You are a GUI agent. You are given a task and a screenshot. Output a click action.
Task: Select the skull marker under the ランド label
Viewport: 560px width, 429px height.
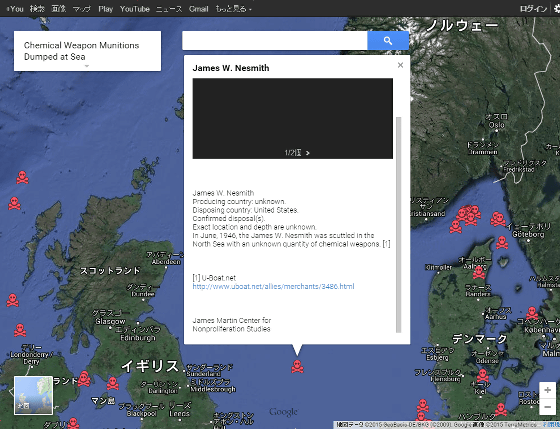click(84, 379)
